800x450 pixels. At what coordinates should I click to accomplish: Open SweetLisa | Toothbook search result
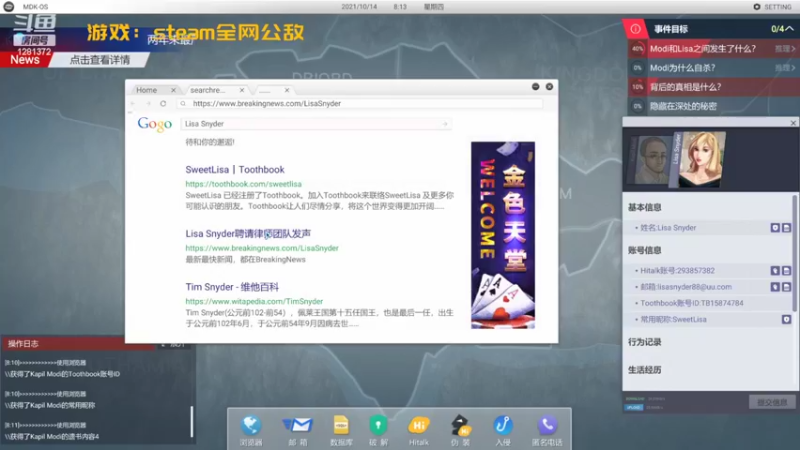(235, 169)
